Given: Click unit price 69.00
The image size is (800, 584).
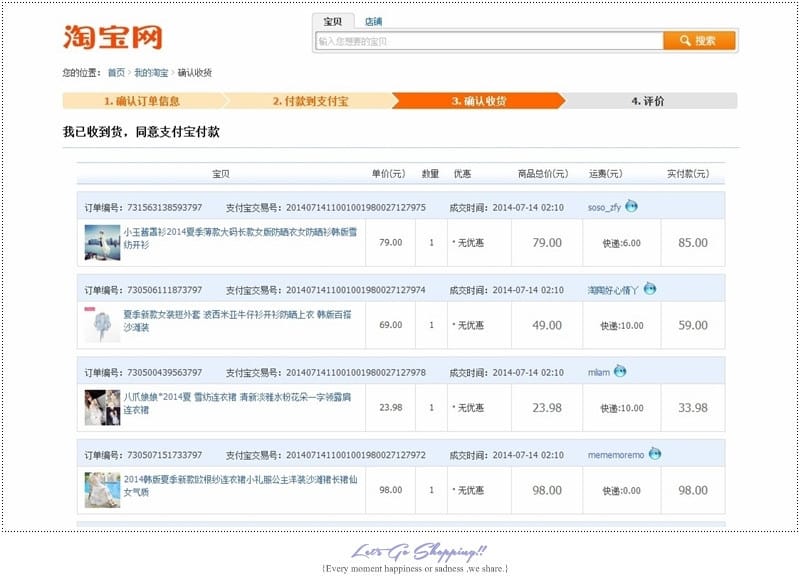Looking at the screenshot, I should point(390,325).
